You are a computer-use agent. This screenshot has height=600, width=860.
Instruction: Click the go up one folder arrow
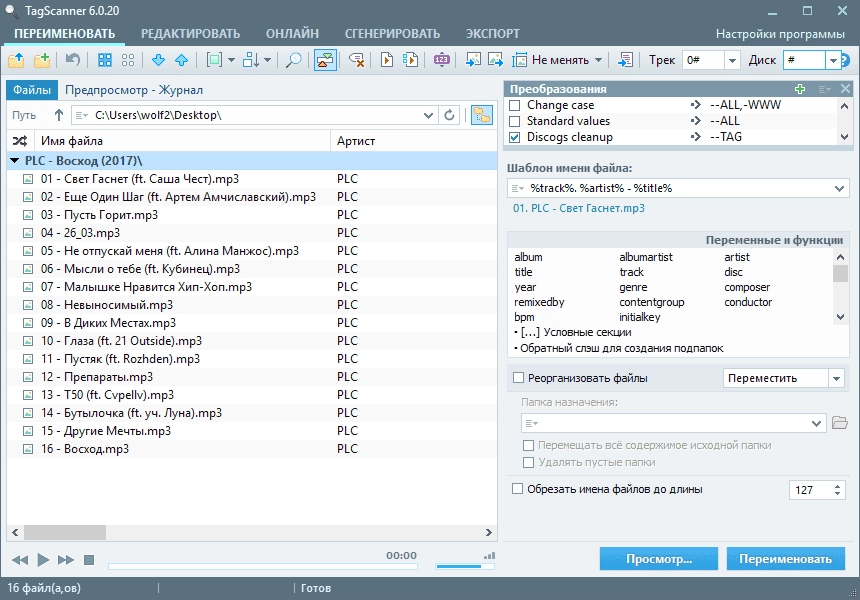59,115
